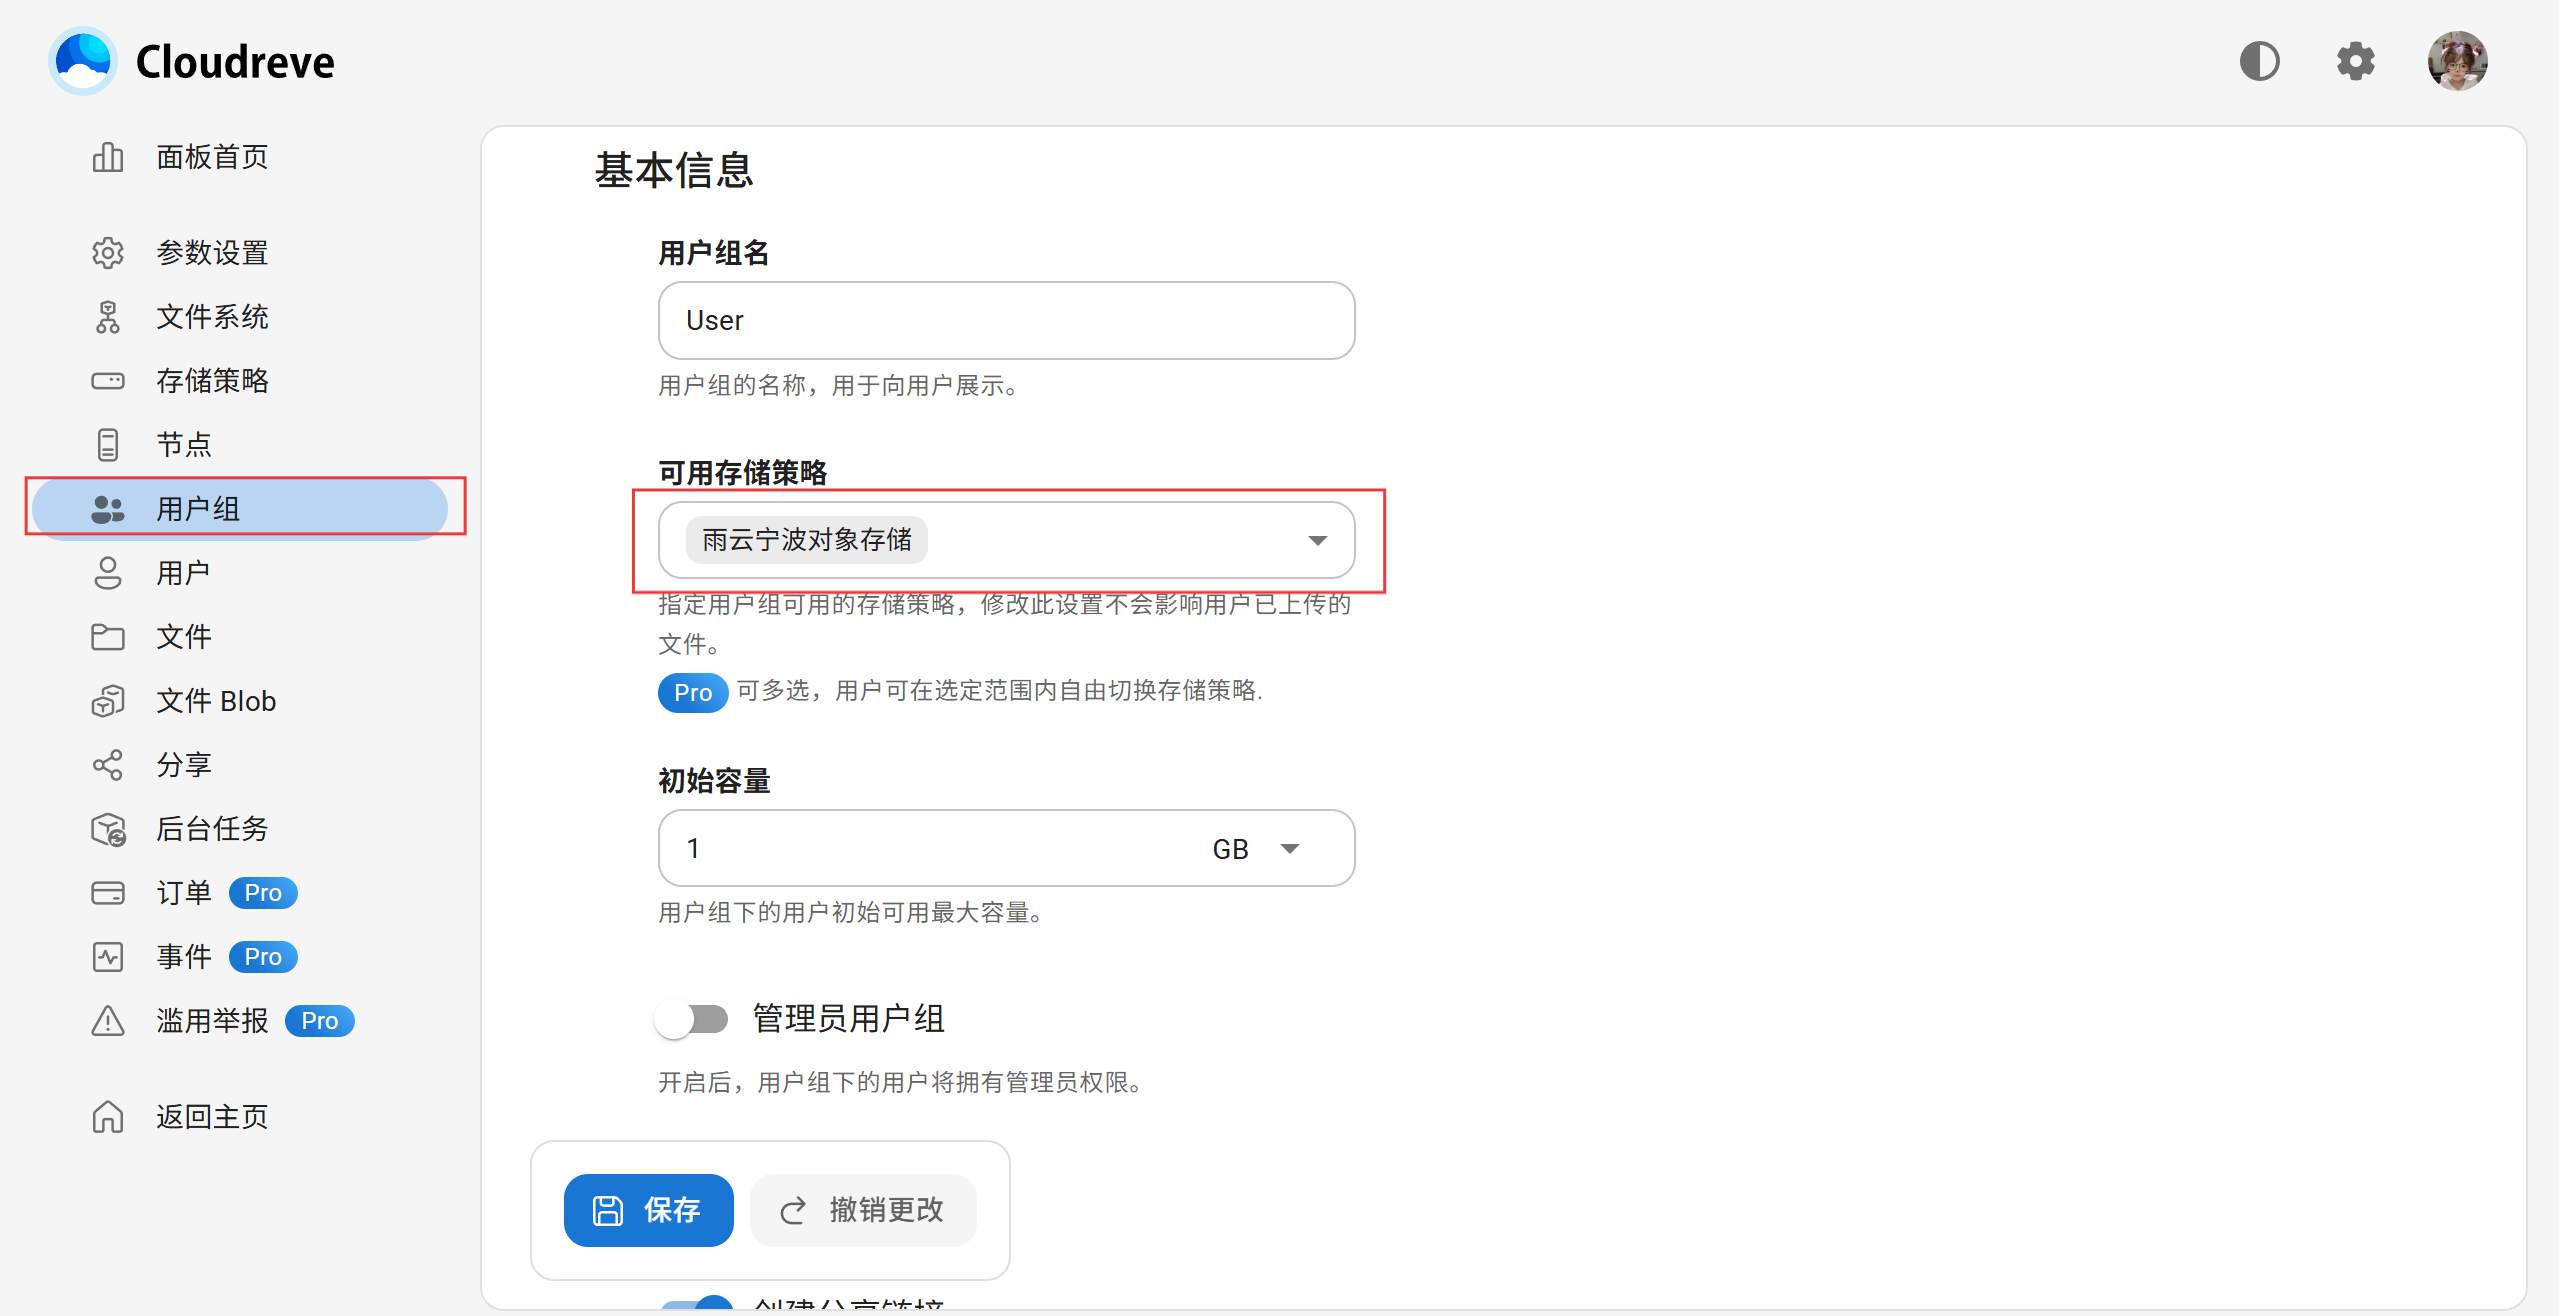Viewport: 2559px width, 1316px height.
Task: Click the Cloudreve logo icon
Action: click(x=83, y=61)
